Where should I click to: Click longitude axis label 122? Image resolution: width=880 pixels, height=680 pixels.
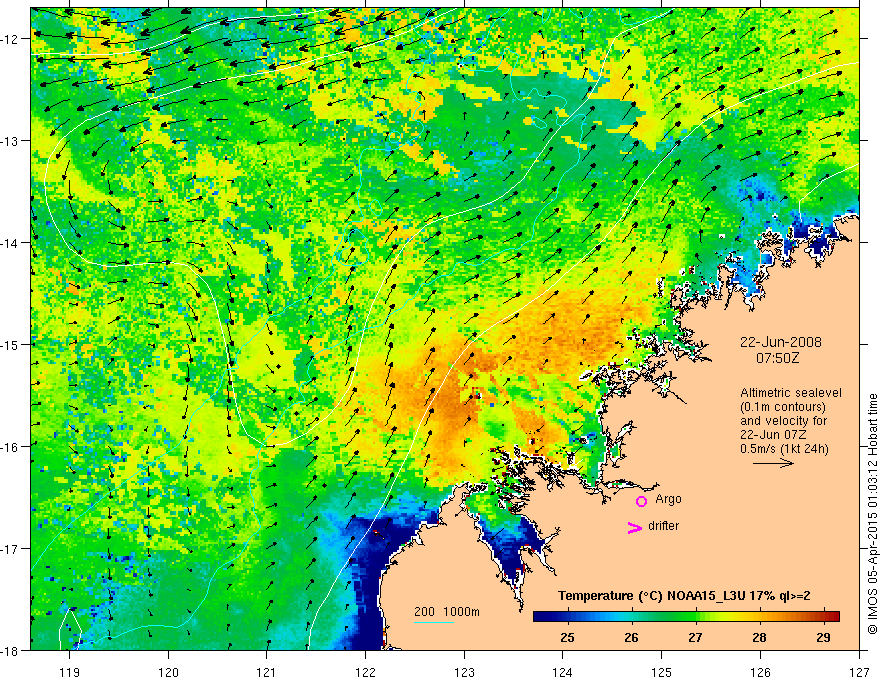(x=365, y=672)
